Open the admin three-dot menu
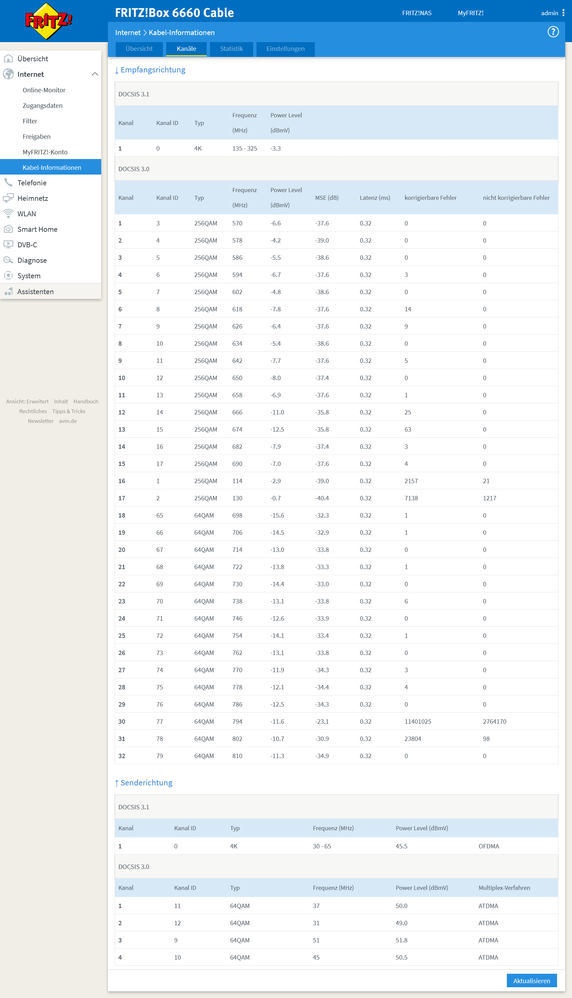 (x=564, y=13)
